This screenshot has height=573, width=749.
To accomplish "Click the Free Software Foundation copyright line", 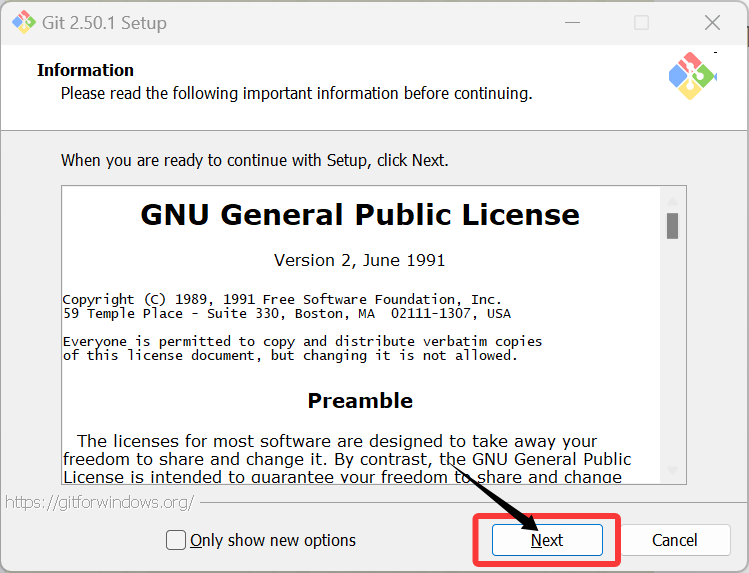I will (x=282, y=299).
